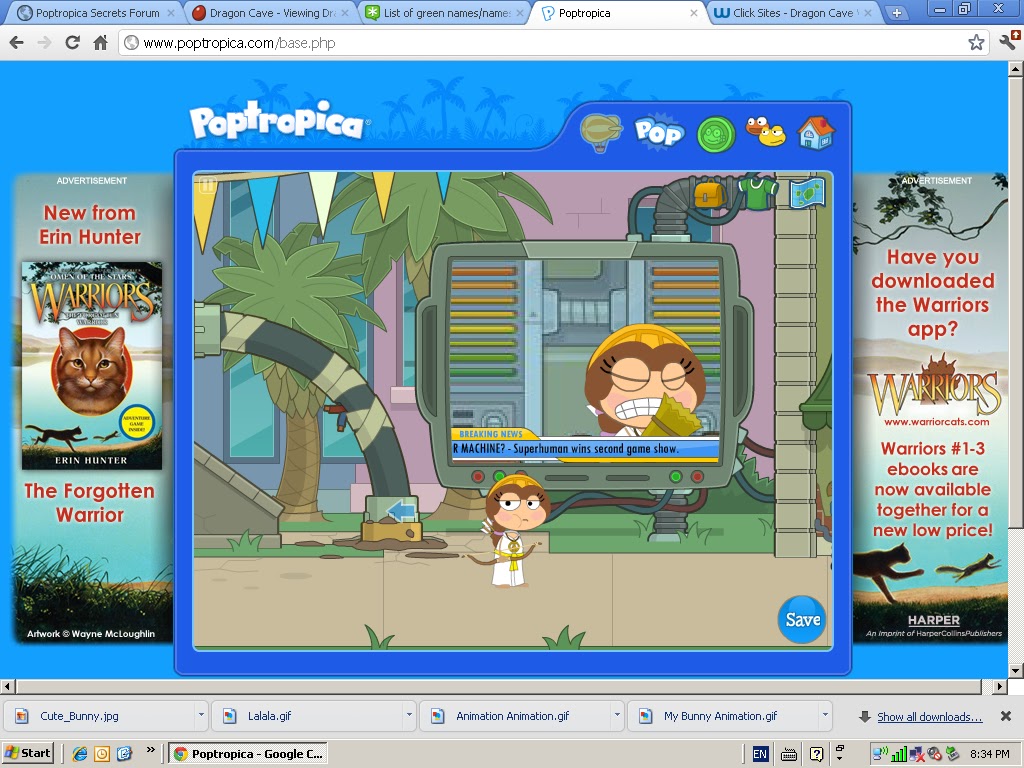Open the Chrome wrench menu
This screenshot has width=1024, height=768.
1010,41
